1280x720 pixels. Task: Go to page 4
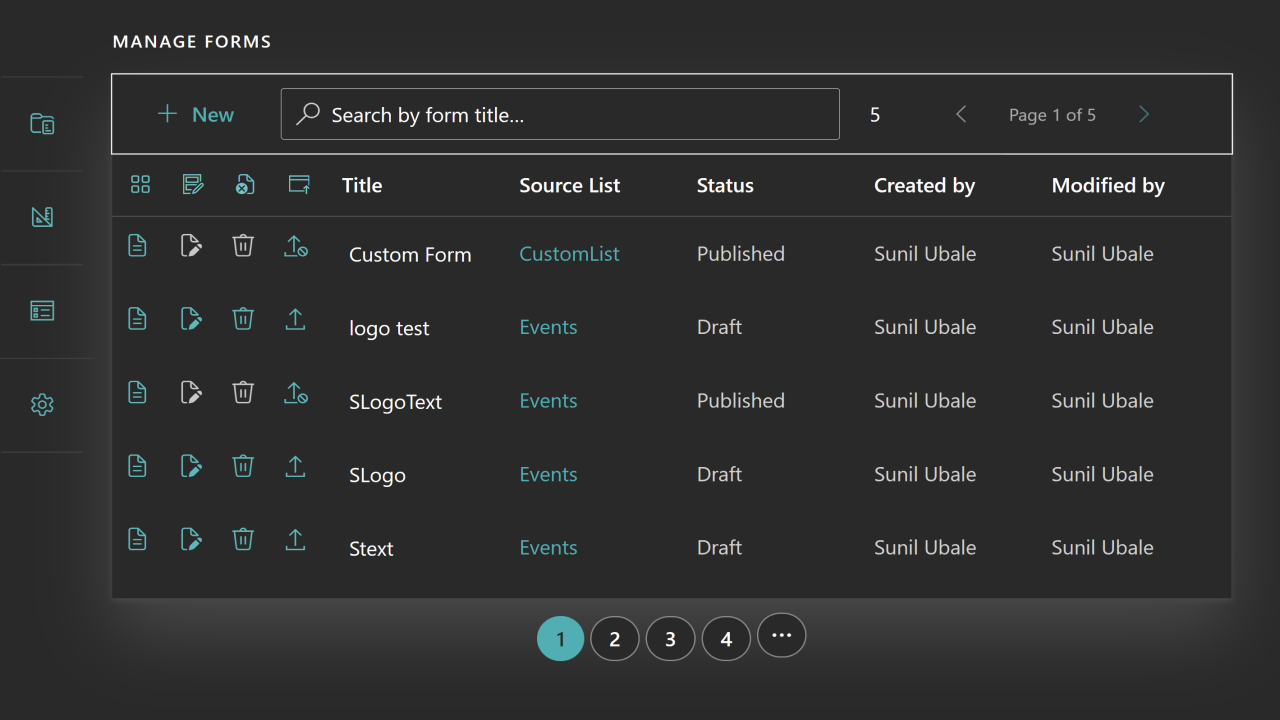tap(726, 638)
